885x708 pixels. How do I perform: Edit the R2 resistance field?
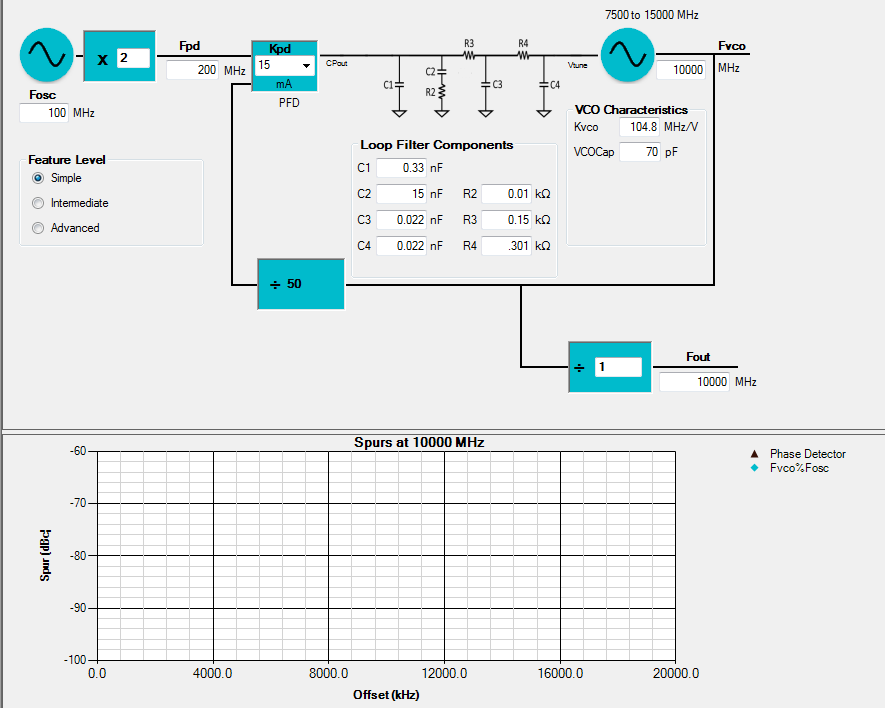[x=506, y=194]
